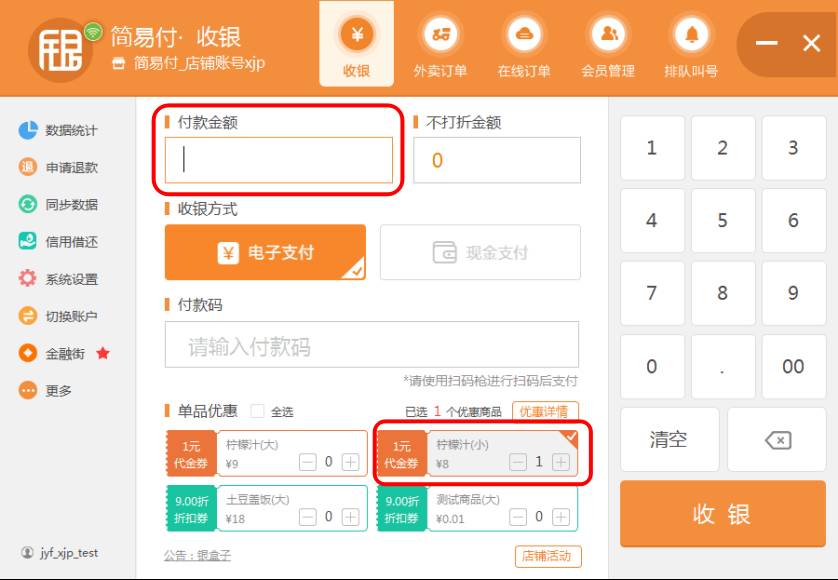Open 系统设置 gear icon
This screenshot has height=580, width=838.
coord(28,279)
